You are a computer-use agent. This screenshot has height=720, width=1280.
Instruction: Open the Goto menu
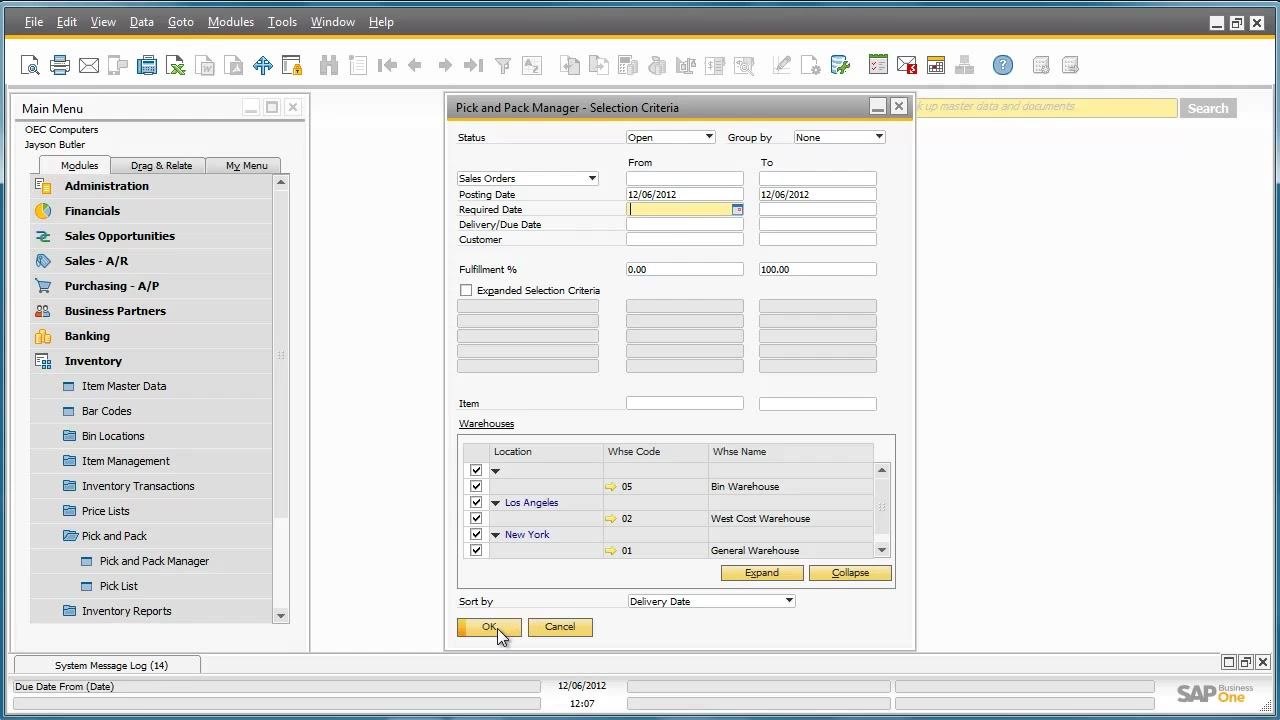181,22
